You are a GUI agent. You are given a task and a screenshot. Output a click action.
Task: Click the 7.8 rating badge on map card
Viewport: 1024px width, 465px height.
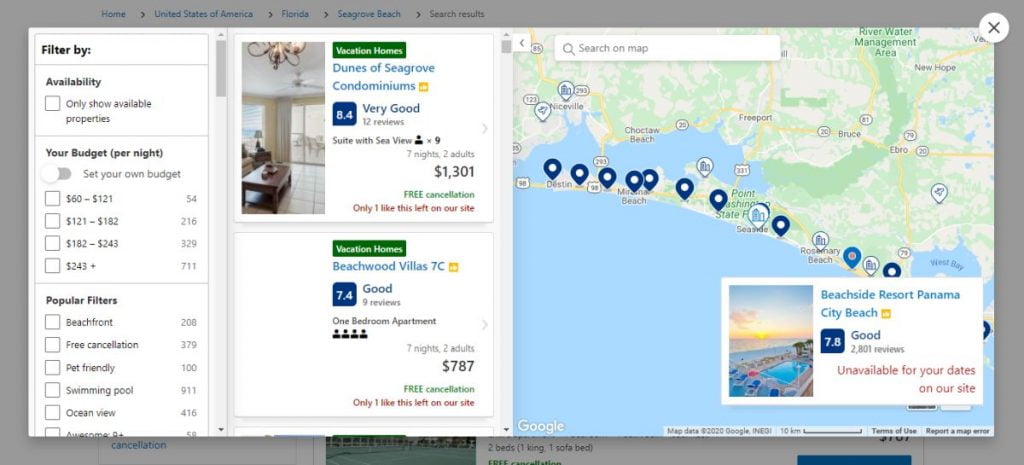point(833,342)
